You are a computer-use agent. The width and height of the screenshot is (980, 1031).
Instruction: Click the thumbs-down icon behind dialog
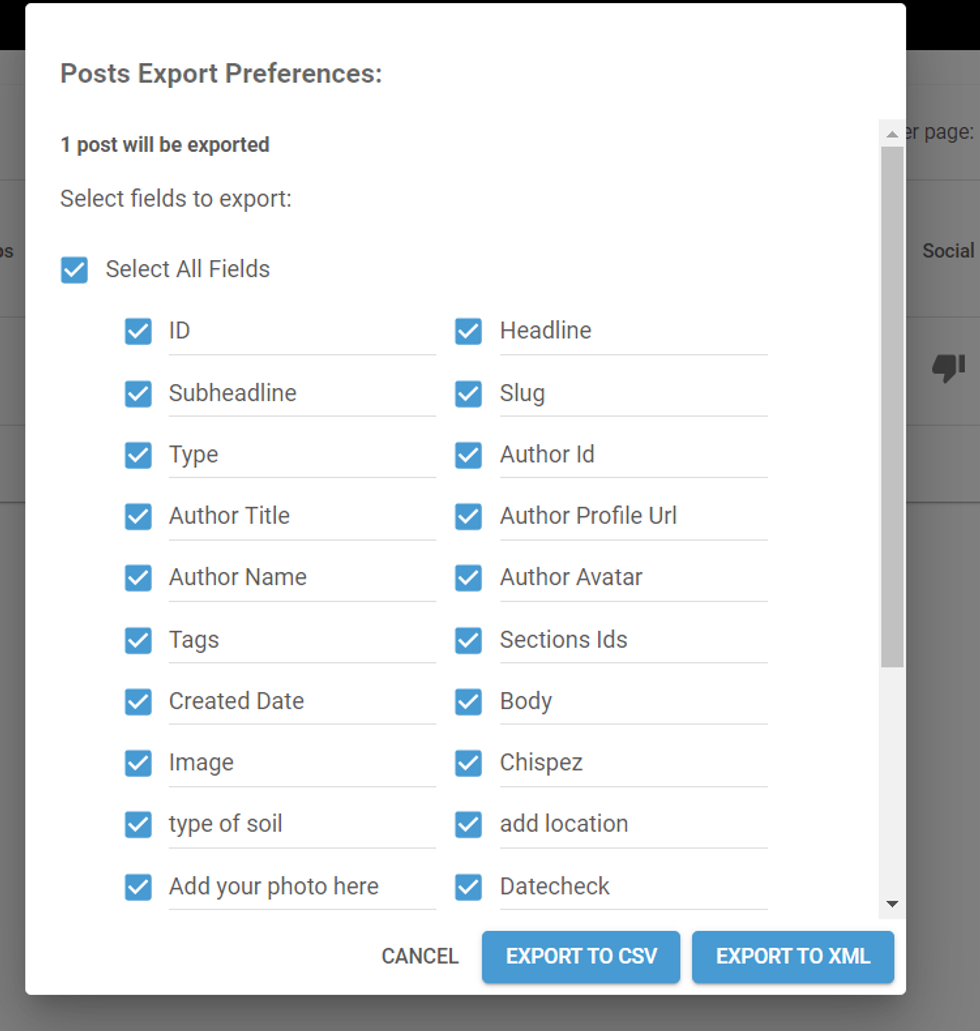click(x=948, y=368)
